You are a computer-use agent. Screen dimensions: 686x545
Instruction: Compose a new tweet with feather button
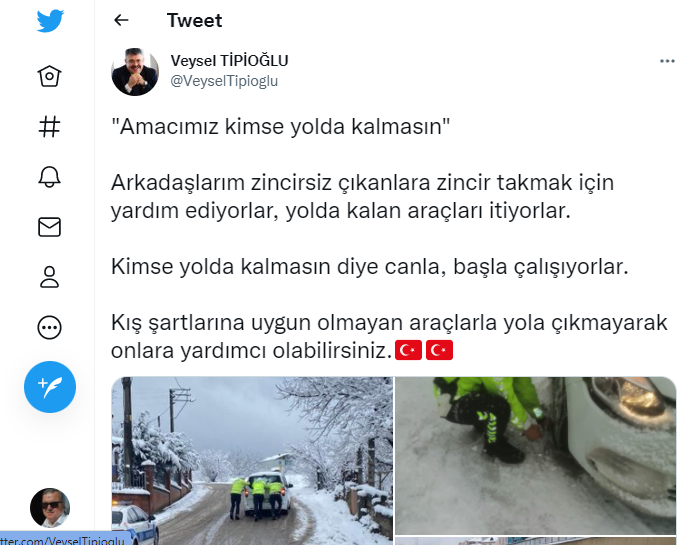point(50,387)
